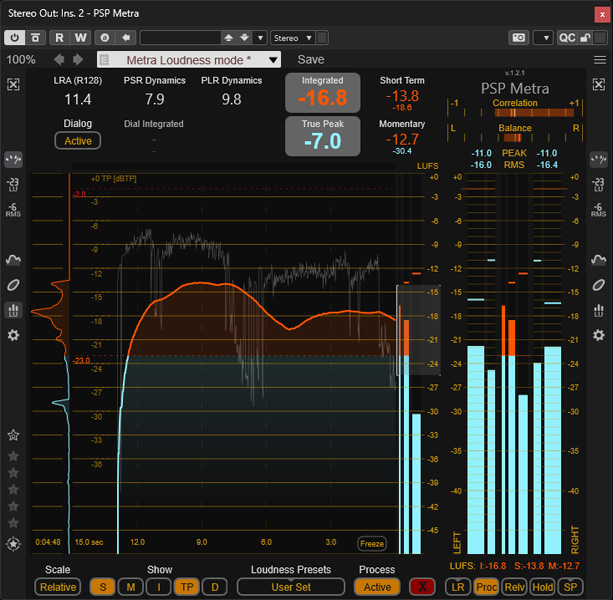
Task: Click the lock icon next to QC
Action: point(586,38)
